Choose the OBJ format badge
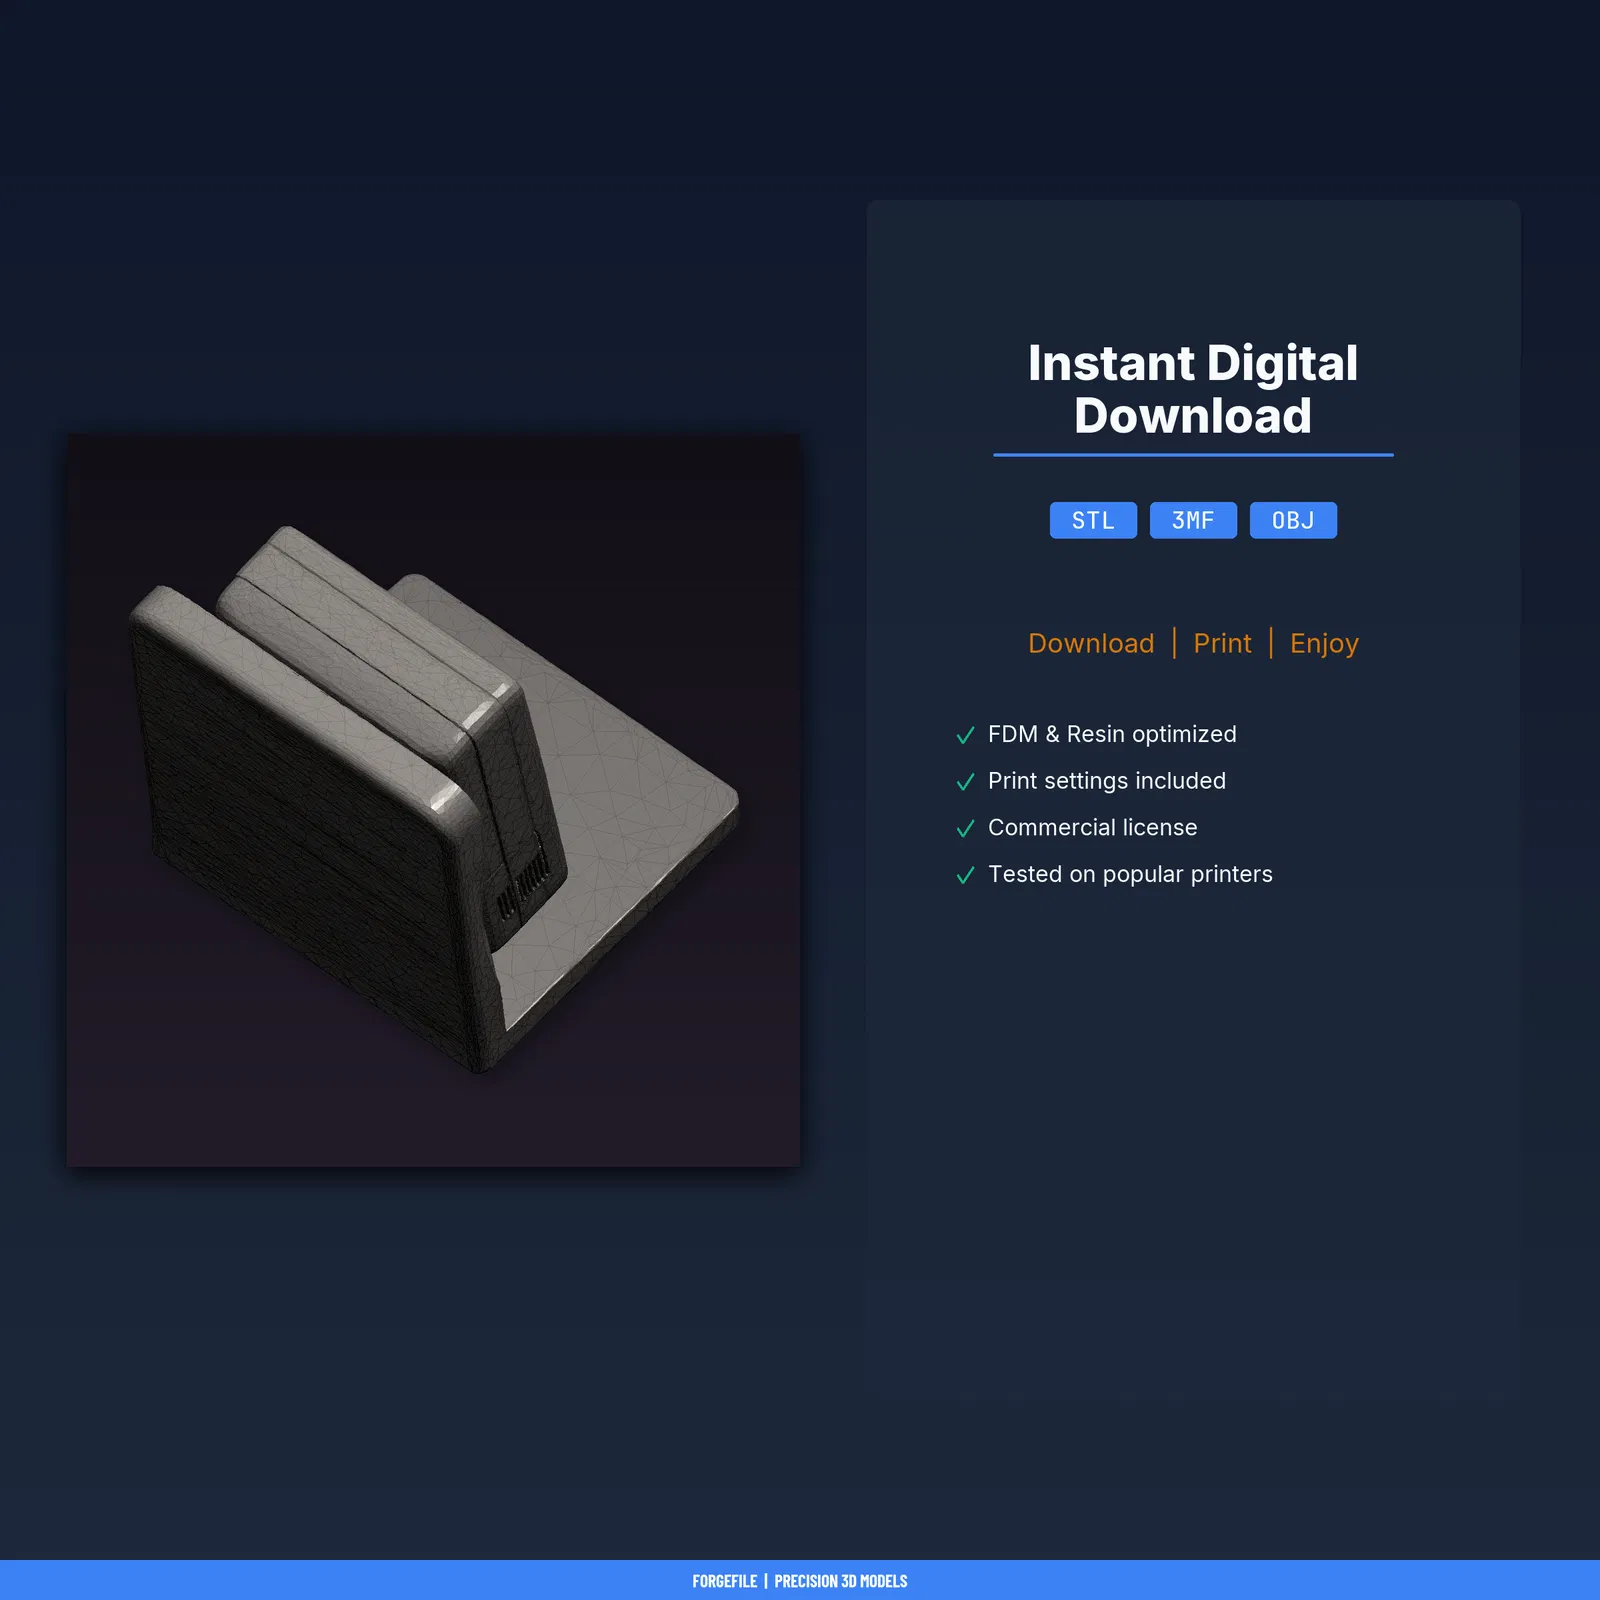Screen dimensions: 1600x1600 [x=1293, y=520]
